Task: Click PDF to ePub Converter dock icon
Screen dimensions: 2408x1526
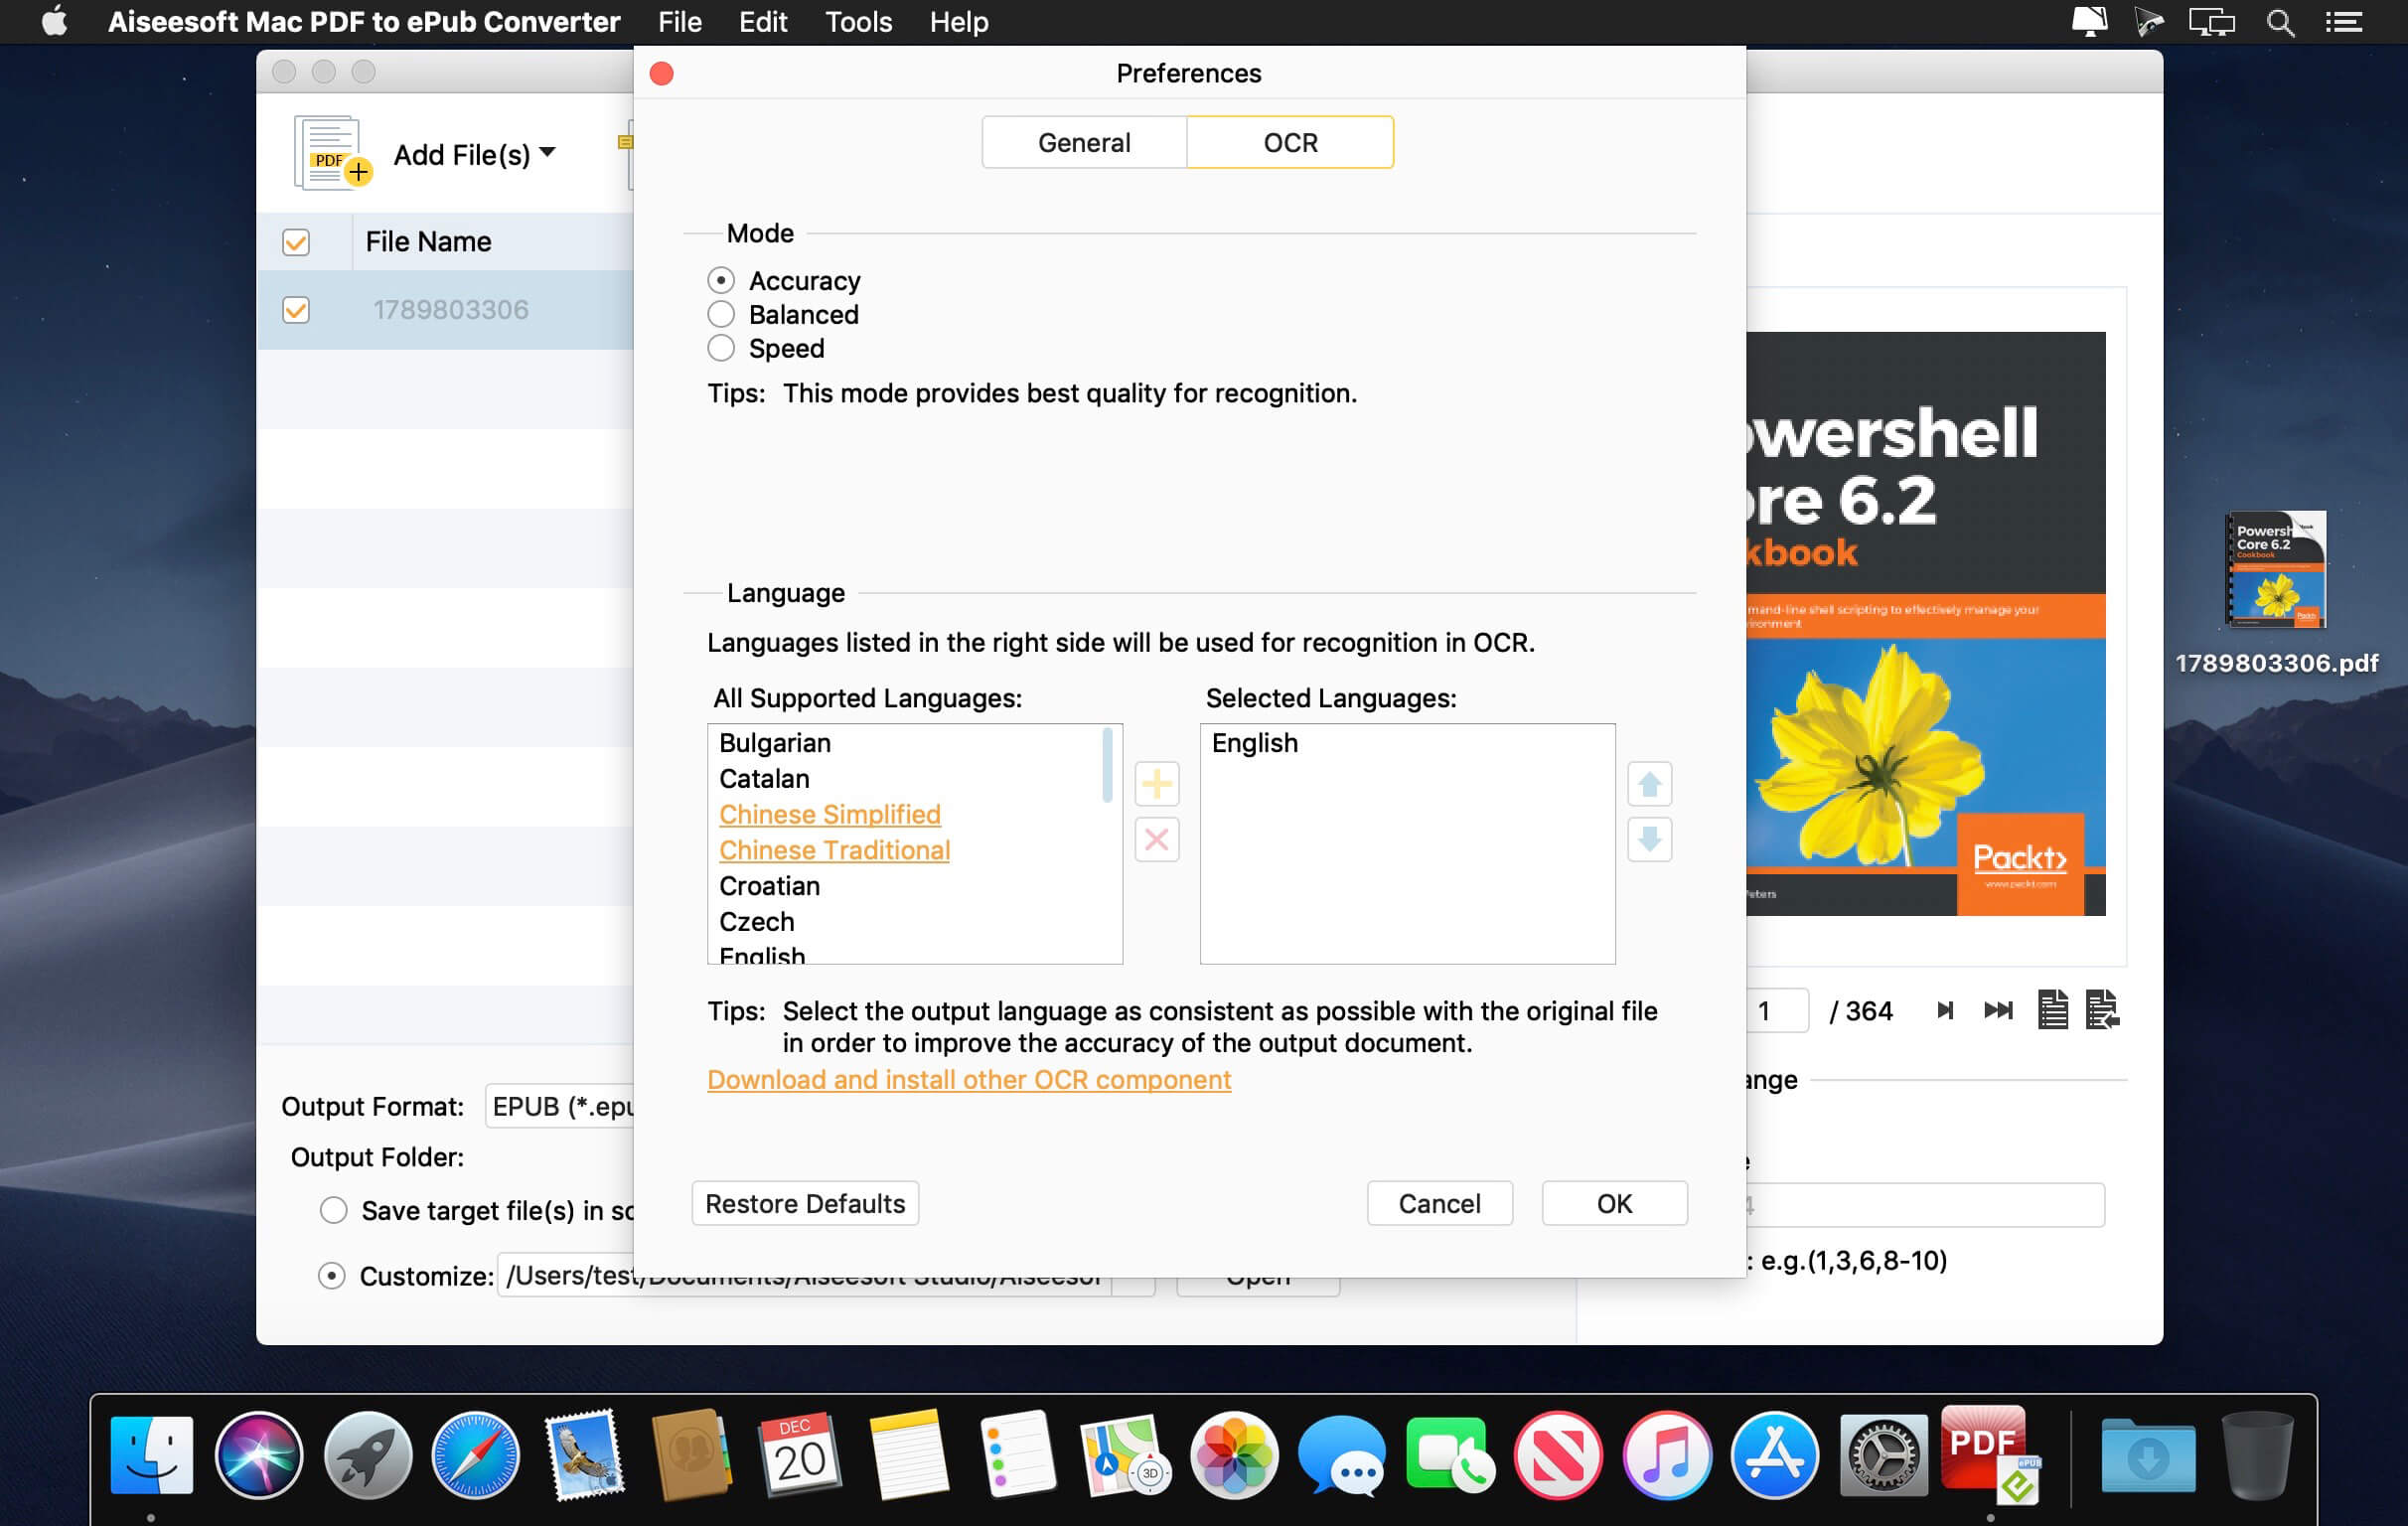Action: pos(1990,1455)
